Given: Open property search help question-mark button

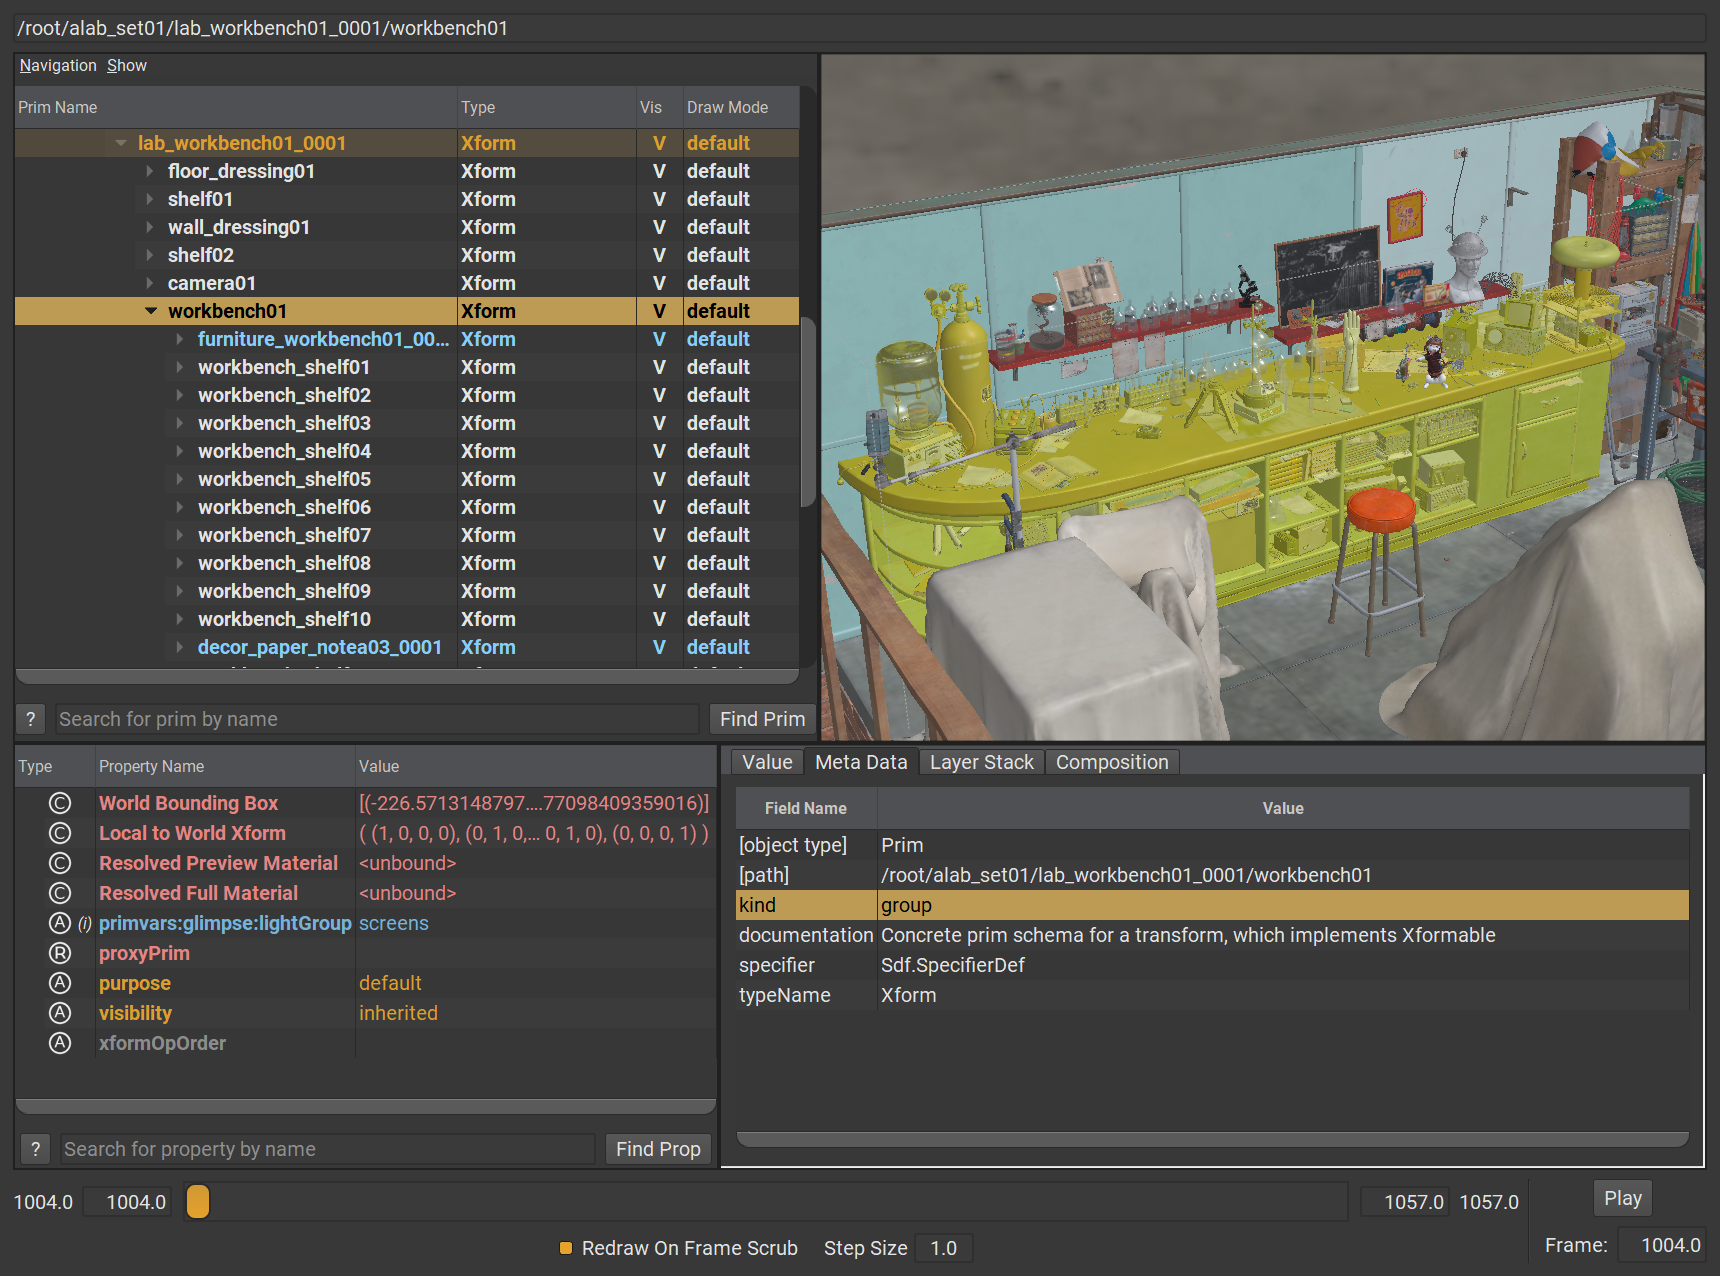Looking at the screenshot, I should point(36,1149).
